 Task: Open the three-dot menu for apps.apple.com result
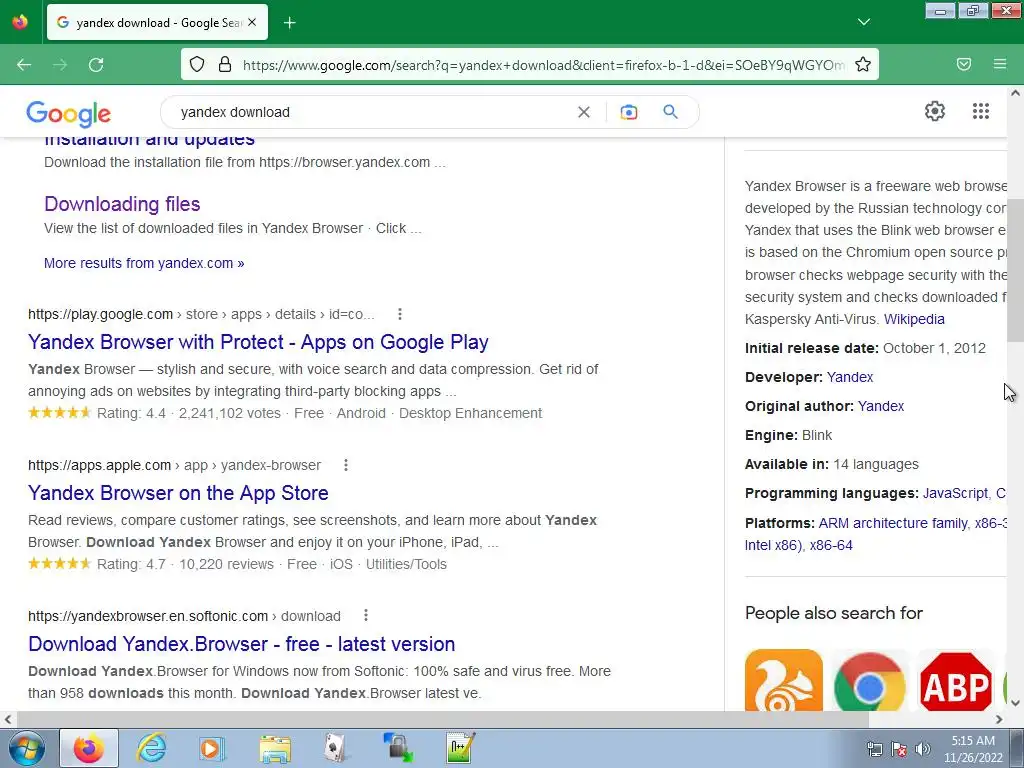click(345, 465)
